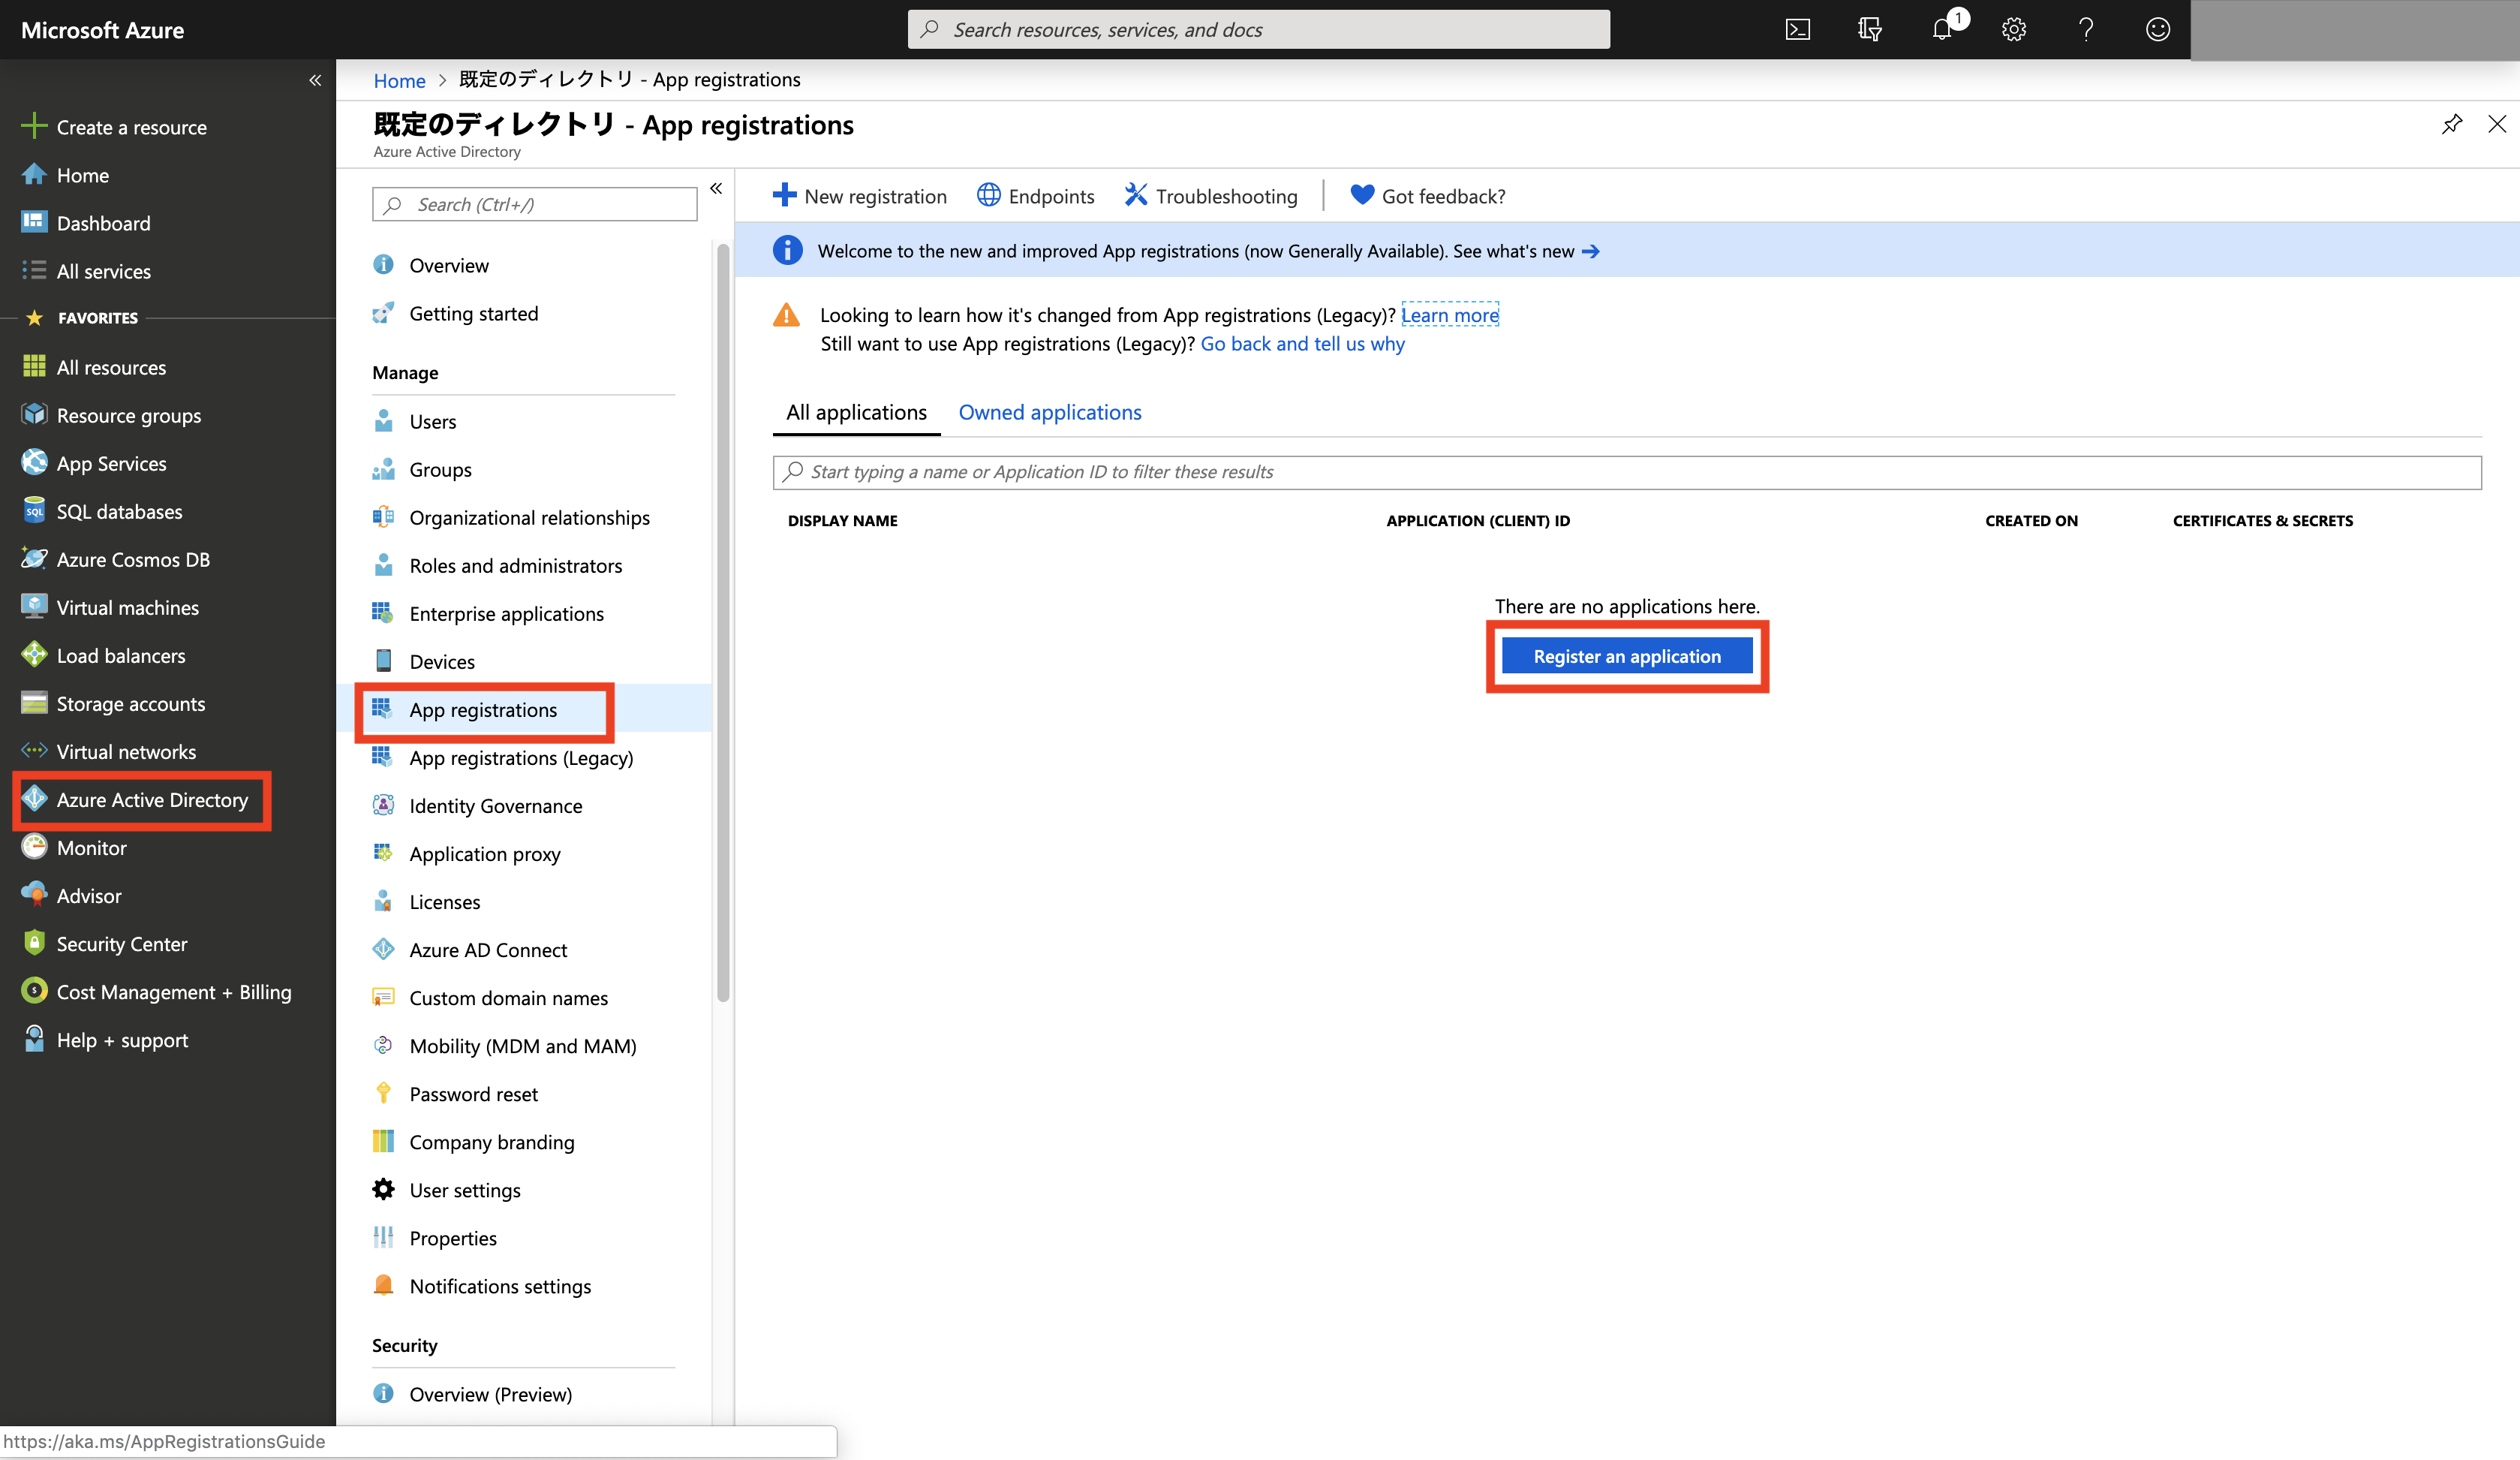Click Home in the breadcrumb
The width and height of the screenshot is (2520, 1460).
(x=399, y=80)
